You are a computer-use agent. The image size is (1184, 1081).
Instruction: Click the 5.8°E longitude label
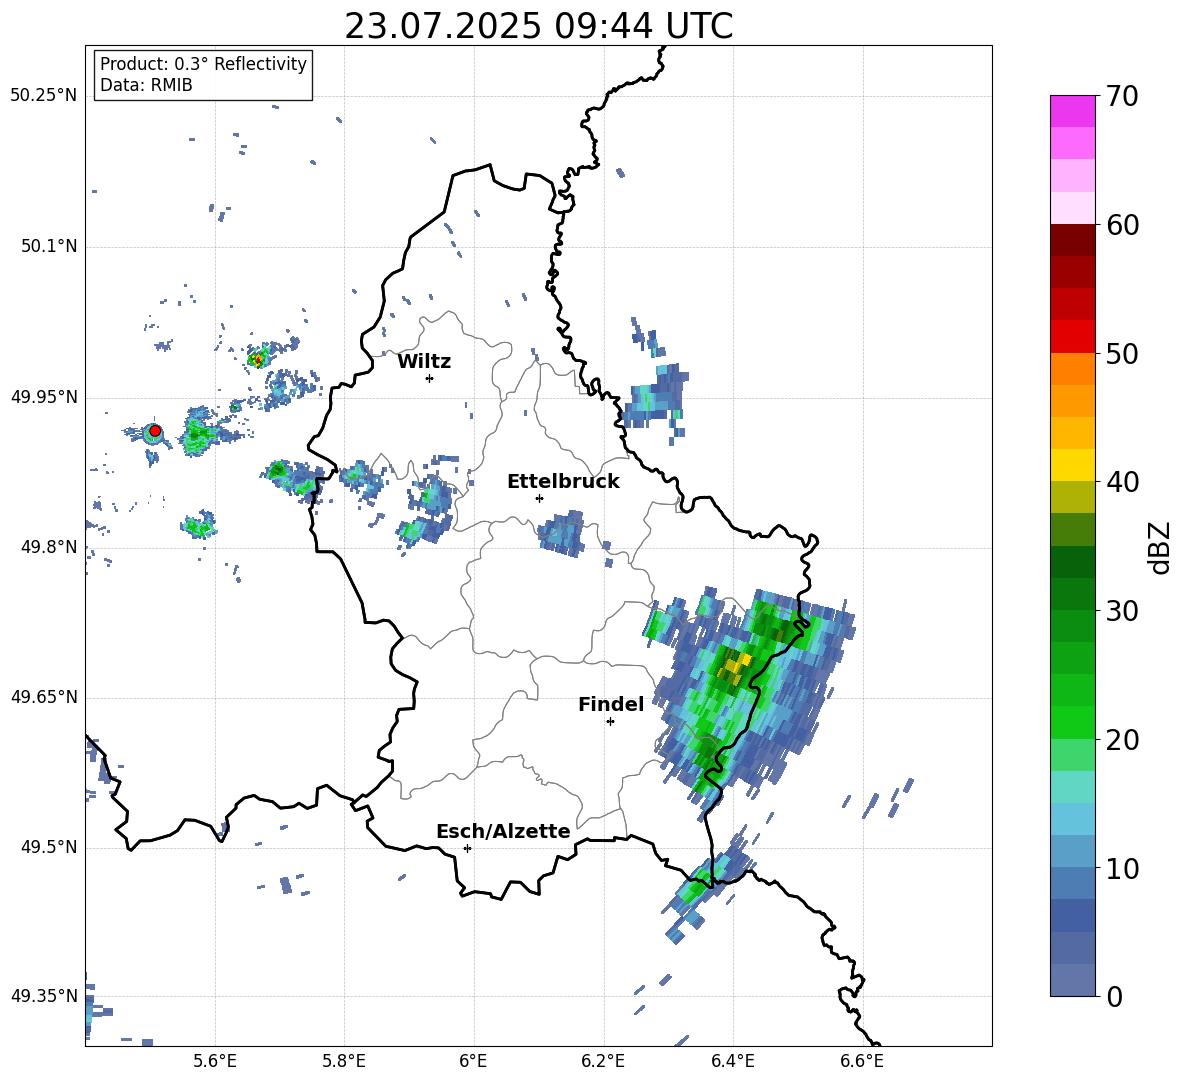pos(344,1061)
